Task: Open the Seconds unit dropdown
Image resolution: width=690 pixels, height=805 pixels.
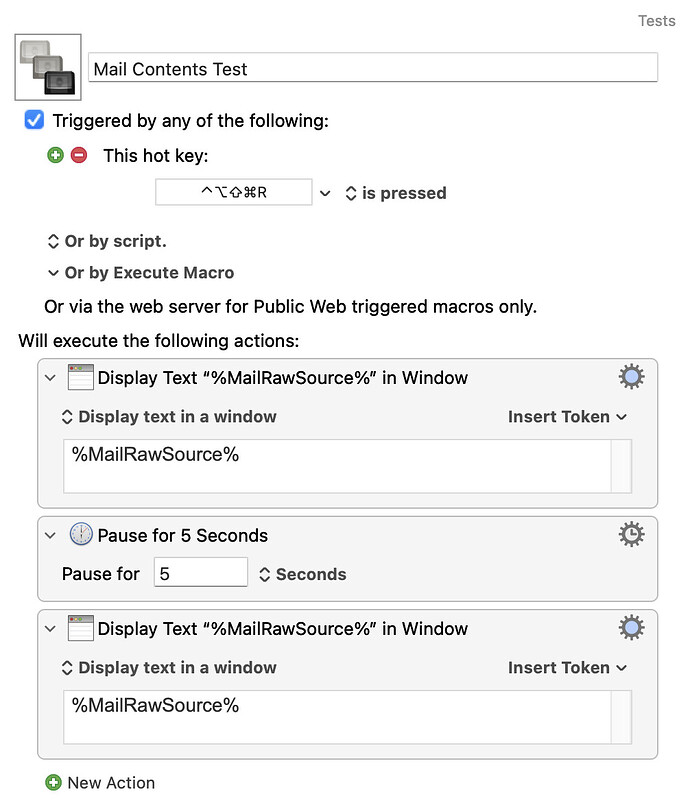Action: click(x=267, y=574)
